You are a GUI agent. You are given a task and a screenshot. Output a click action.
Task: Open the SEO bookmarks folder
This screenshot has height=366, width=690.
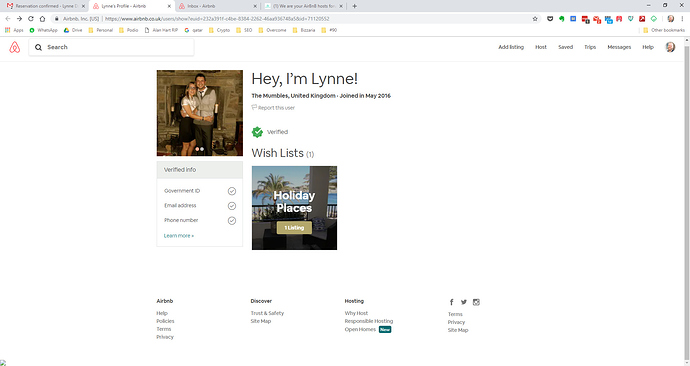click(244, 30)
